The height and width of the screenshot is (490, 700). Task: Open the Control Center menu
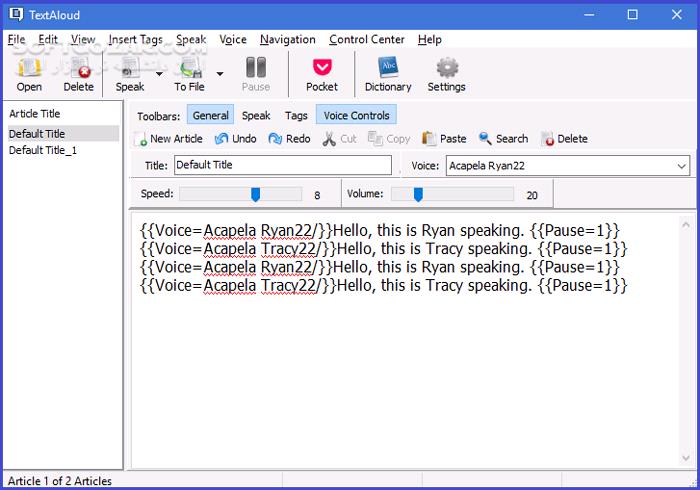367,40
